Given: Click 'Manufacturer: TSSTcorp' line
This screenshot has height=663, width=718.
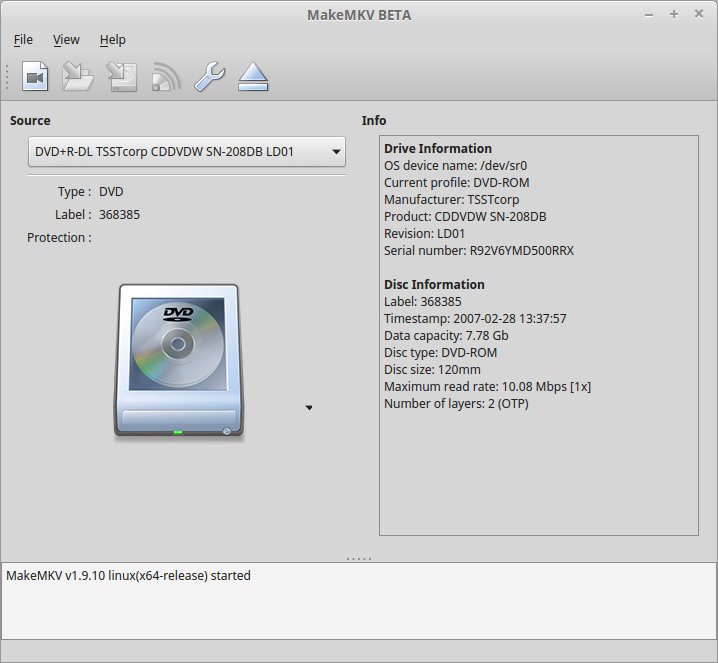Looking at the screenshot, I should [451, 200].
